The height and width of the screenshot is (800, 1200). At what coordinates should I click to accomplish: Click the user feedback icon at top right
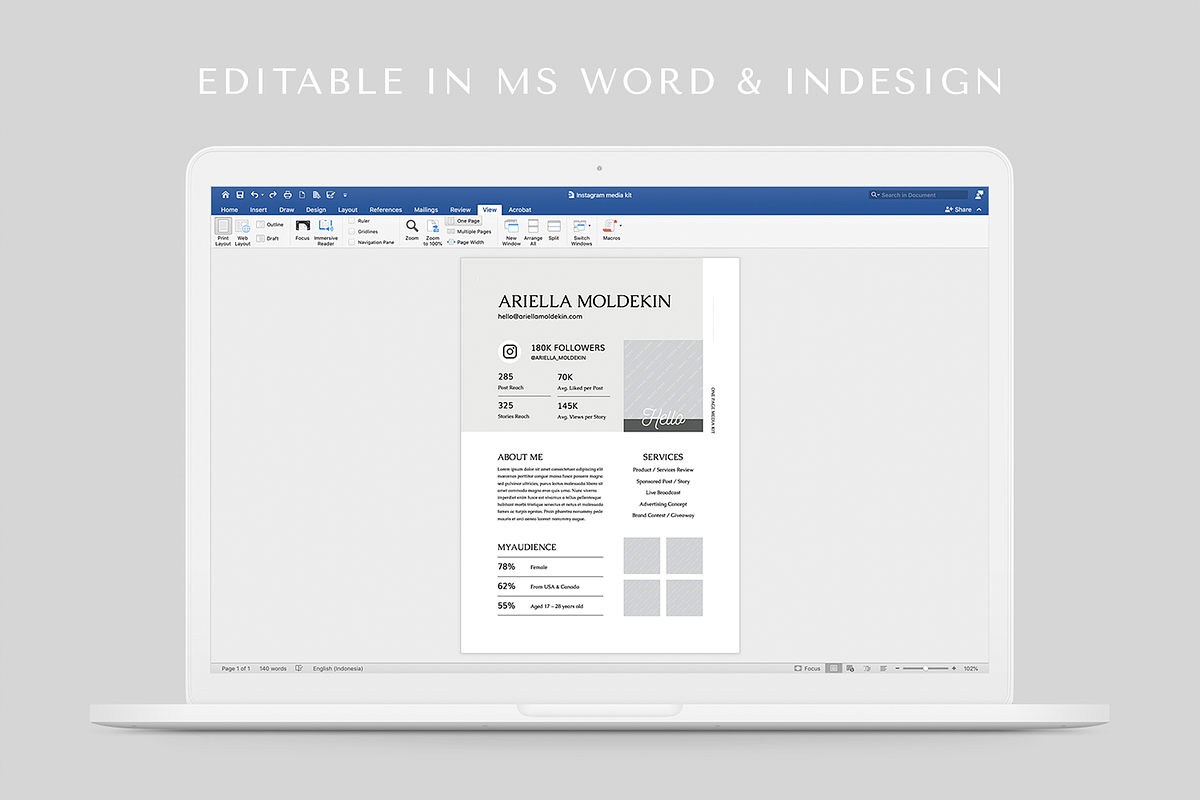(979, 195)
